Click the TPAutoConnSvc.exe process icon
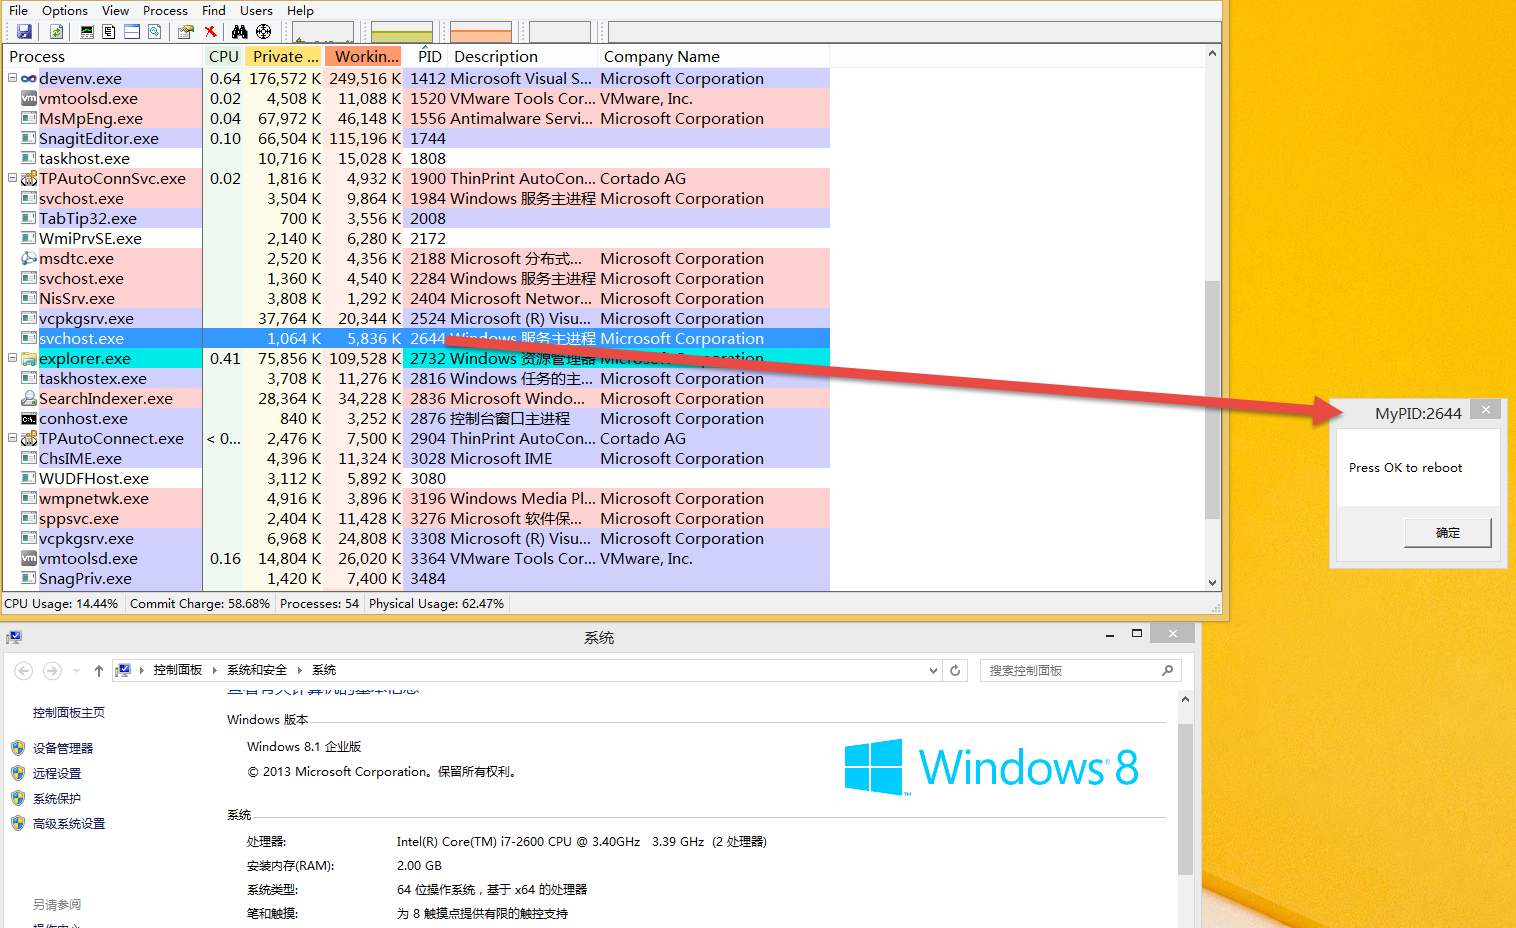The width and height of the screenshot is (1516, 928). coord(29,178)
